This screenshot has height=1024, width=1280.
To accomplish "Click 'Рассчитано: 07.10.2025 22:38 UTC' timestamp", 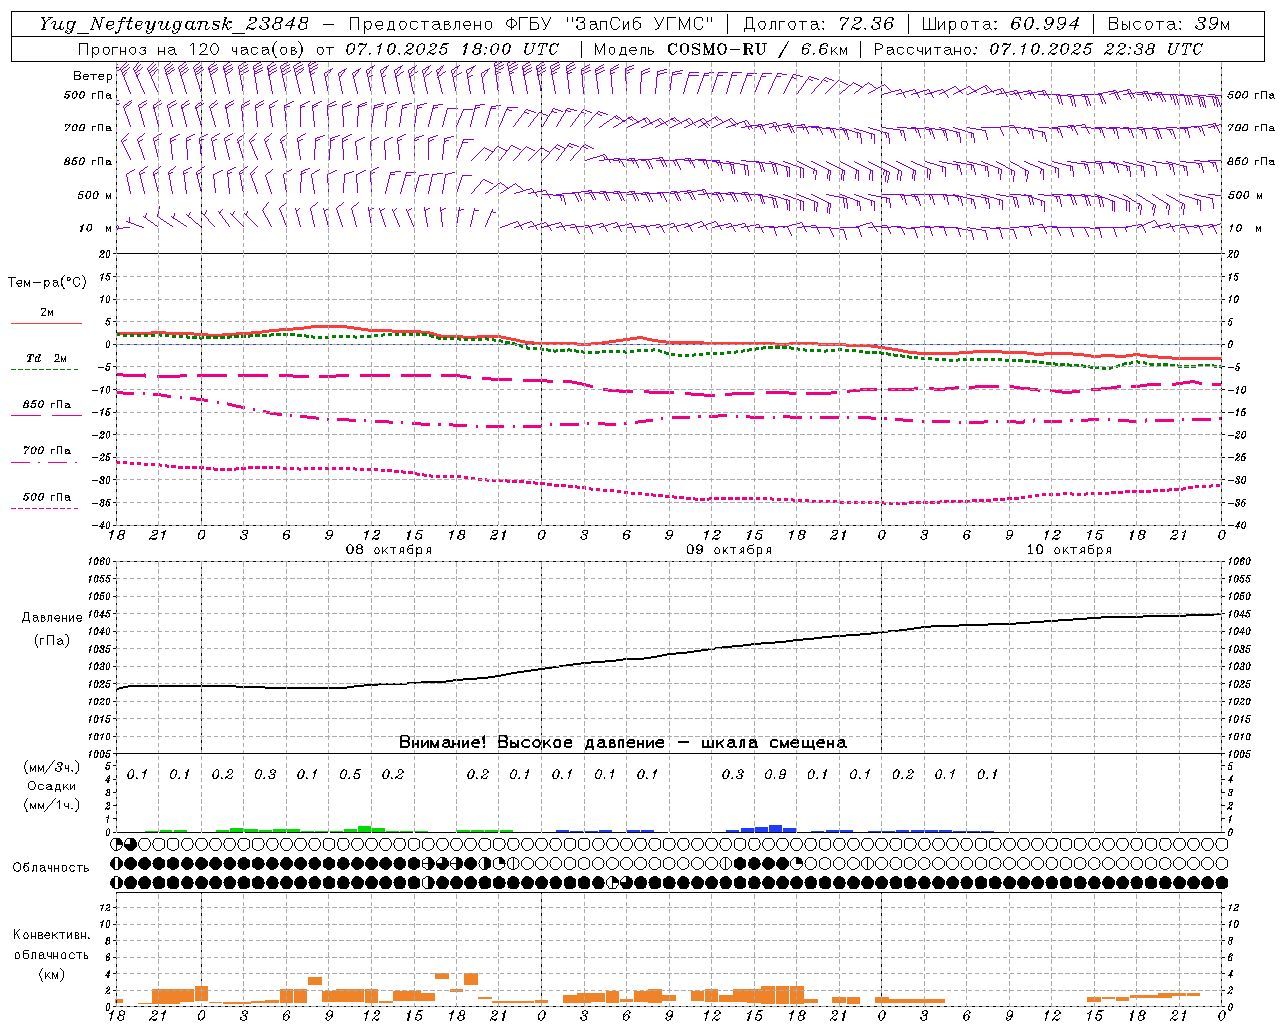I will click(1038, 49).
